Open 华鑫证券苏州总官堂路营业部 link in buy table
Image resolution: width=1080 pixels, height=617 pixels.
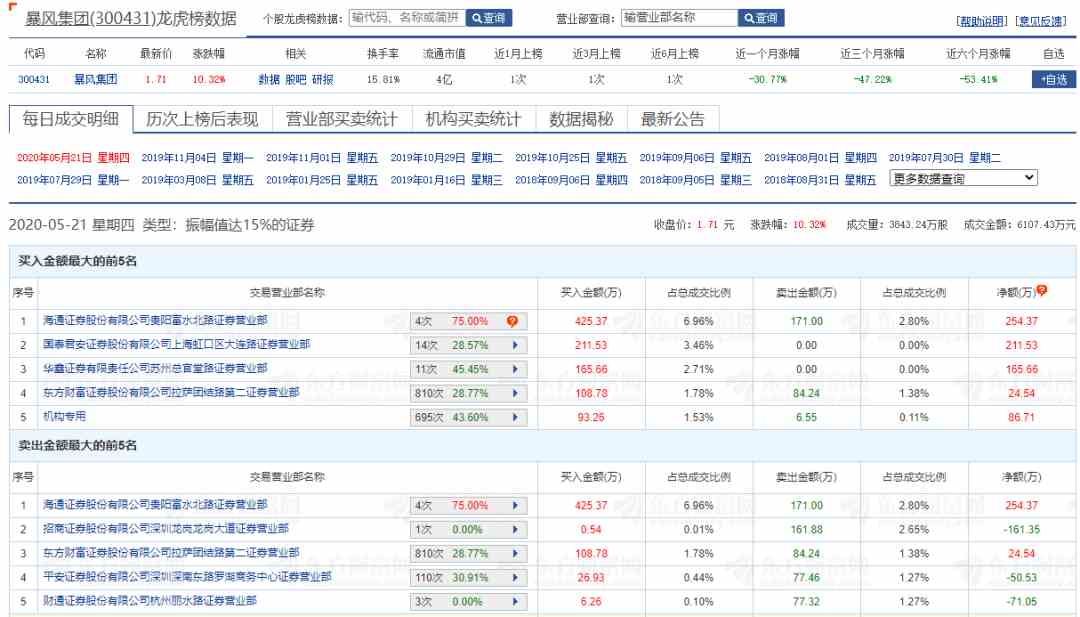155,369
